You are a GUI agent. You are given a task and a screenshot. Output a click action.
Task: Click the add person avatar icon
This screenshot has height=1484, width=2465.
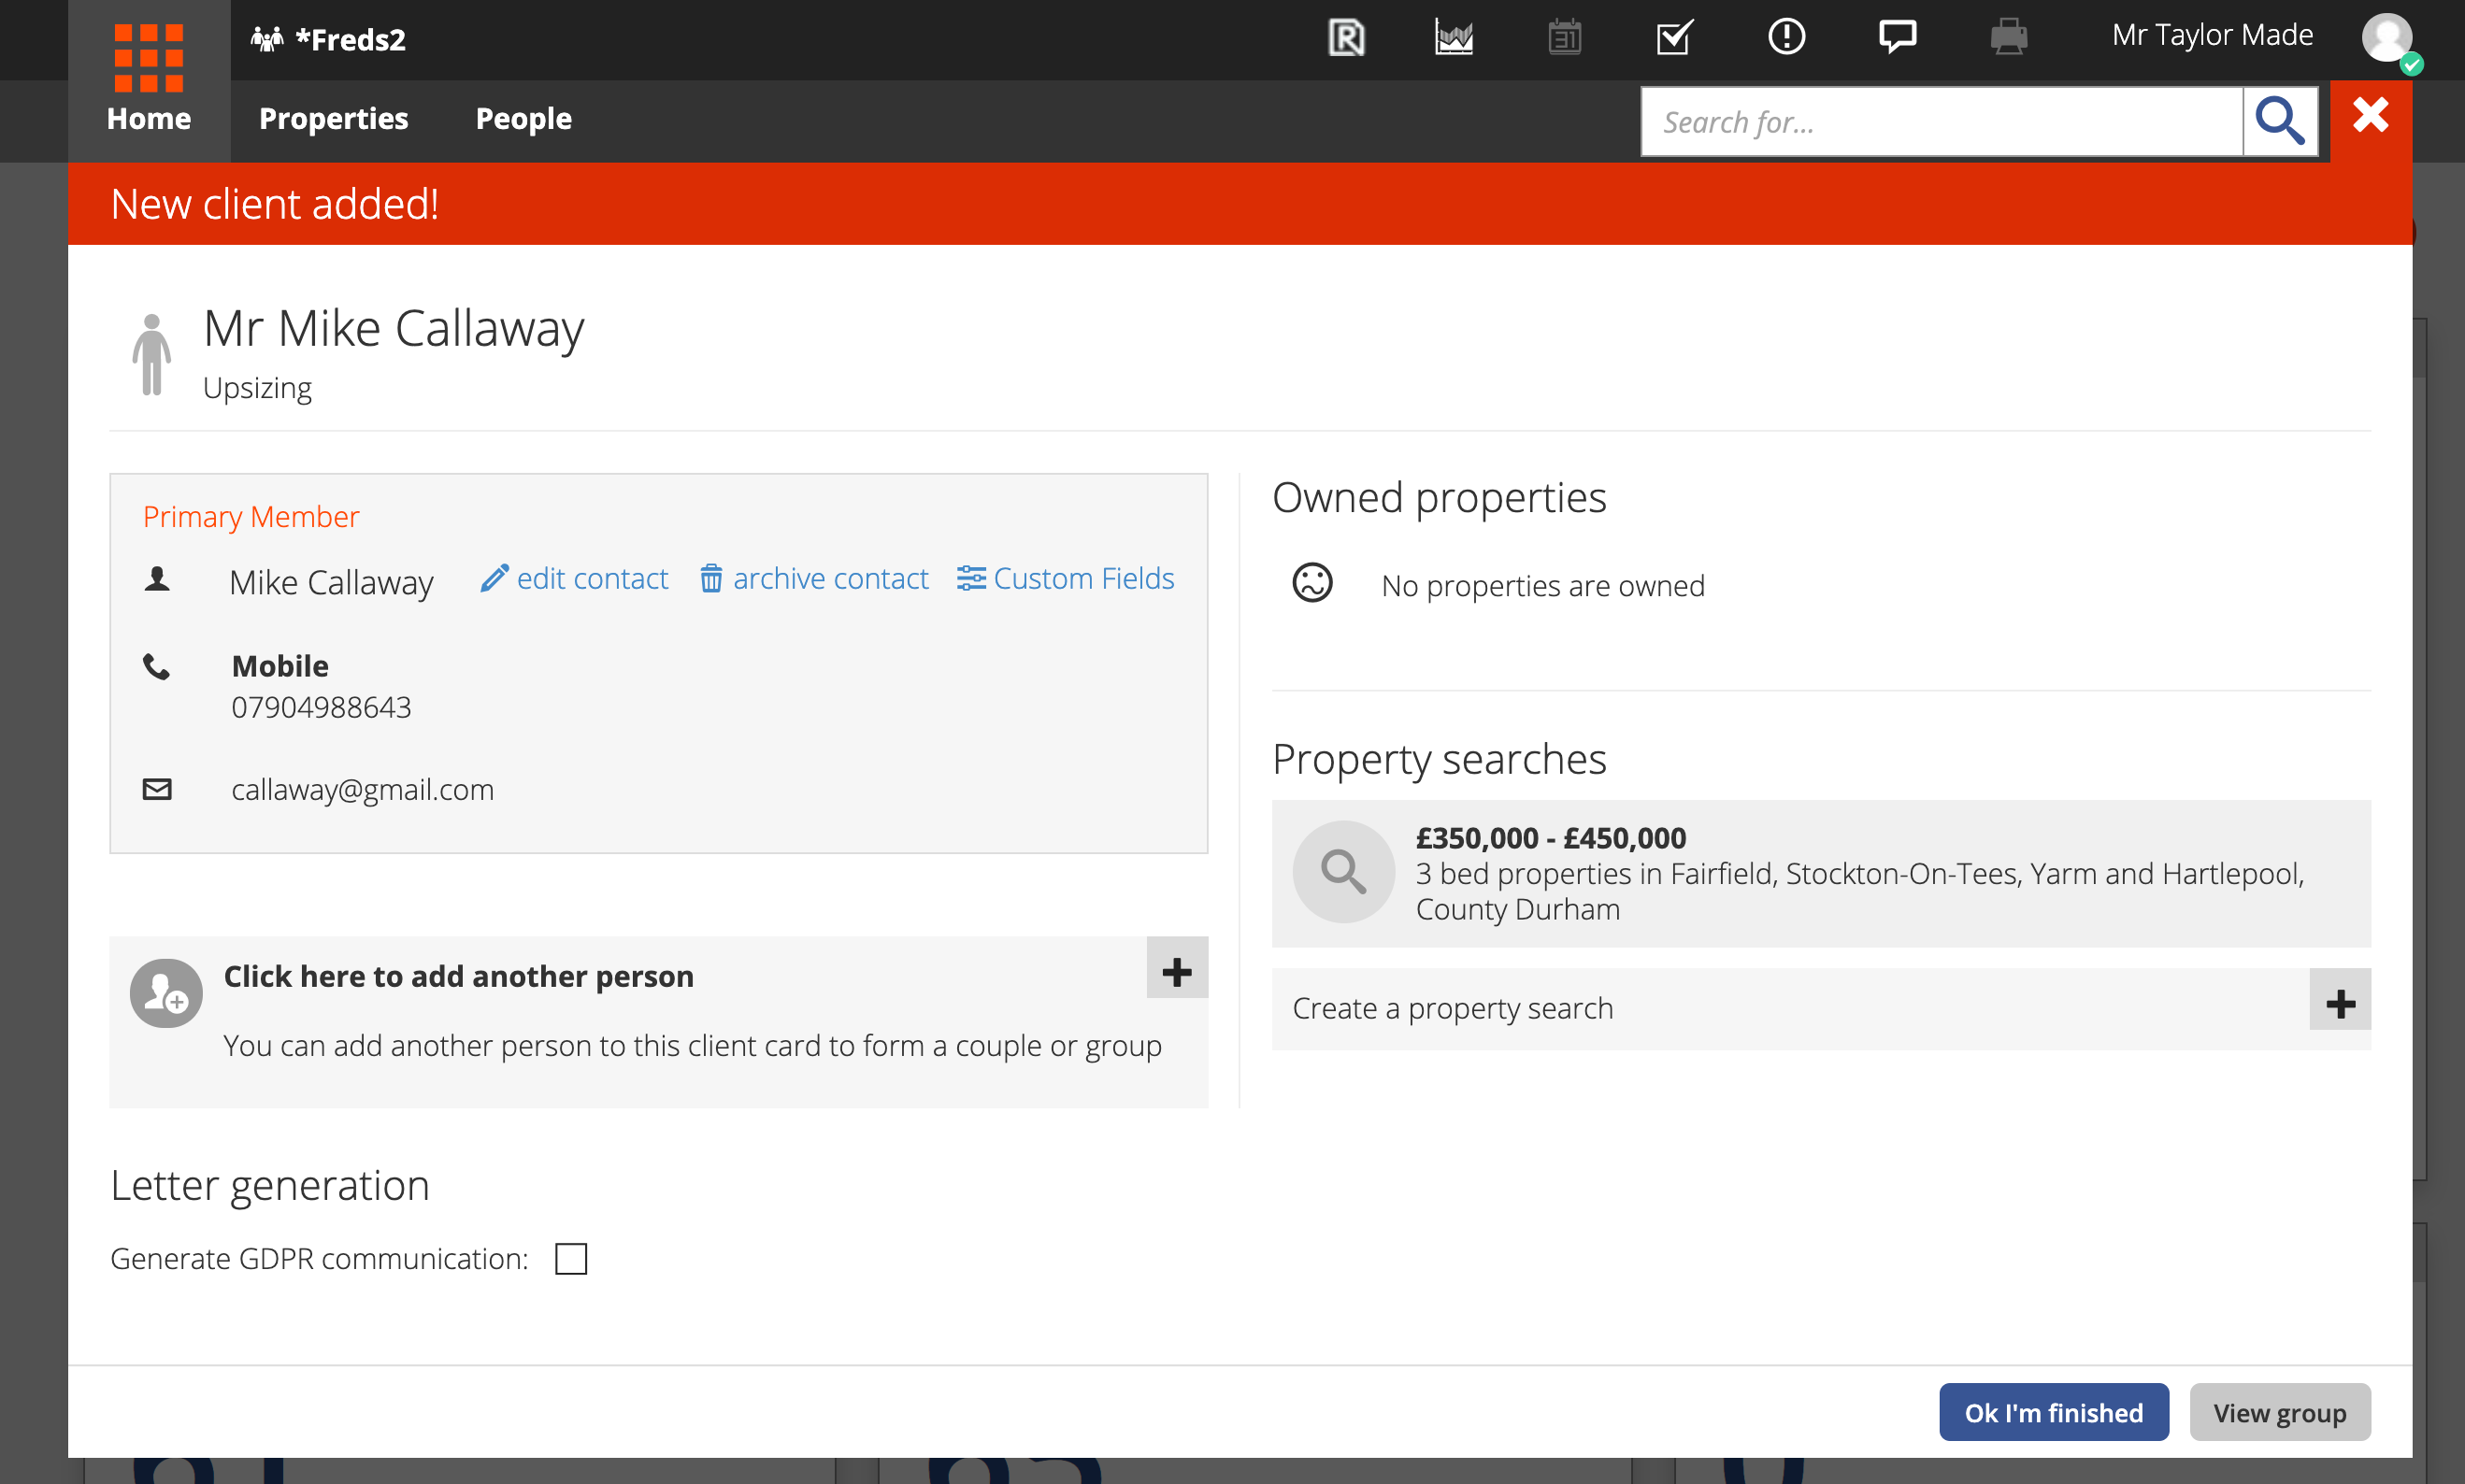[x=166, y=994]
